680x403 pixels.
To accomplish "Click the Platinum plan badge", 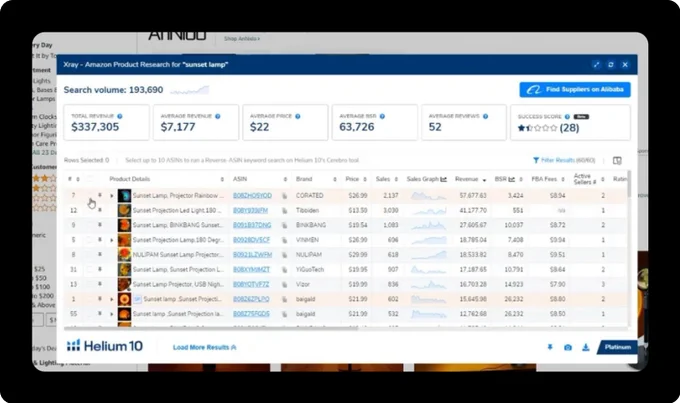I will [617, 347].
